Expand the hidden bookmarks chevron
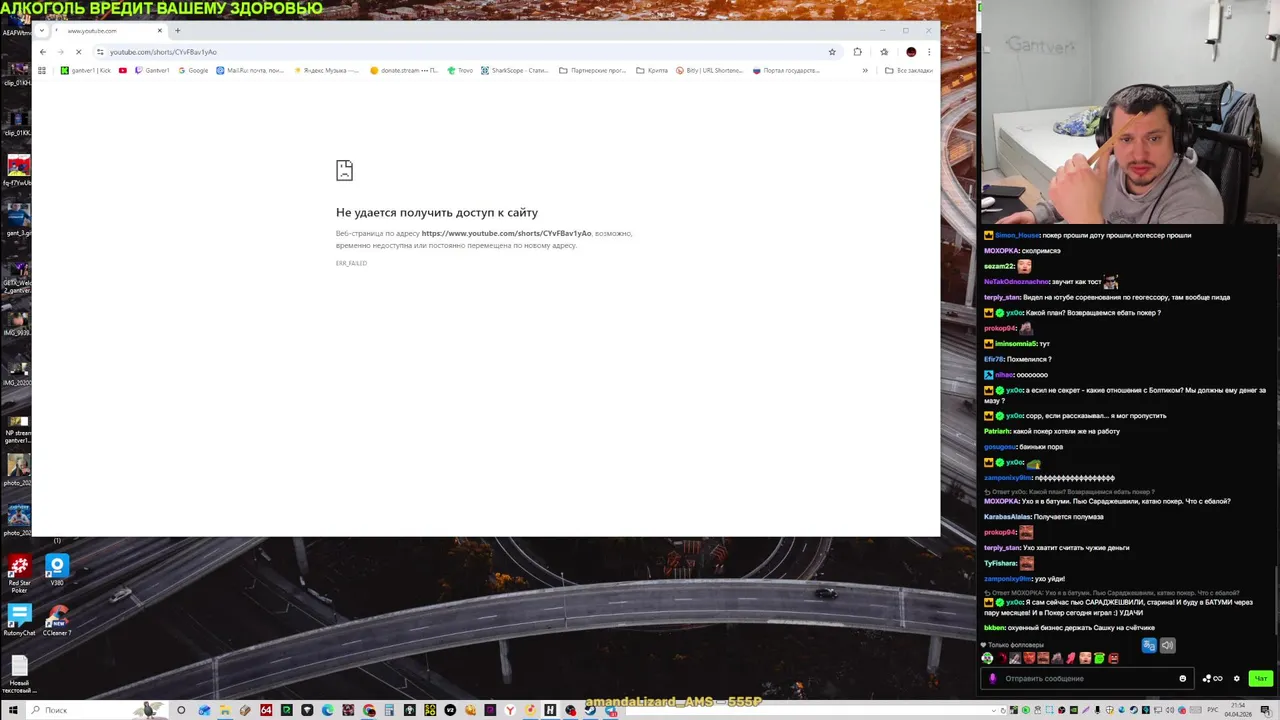1280x720 pixels. (x=865, y=70)
